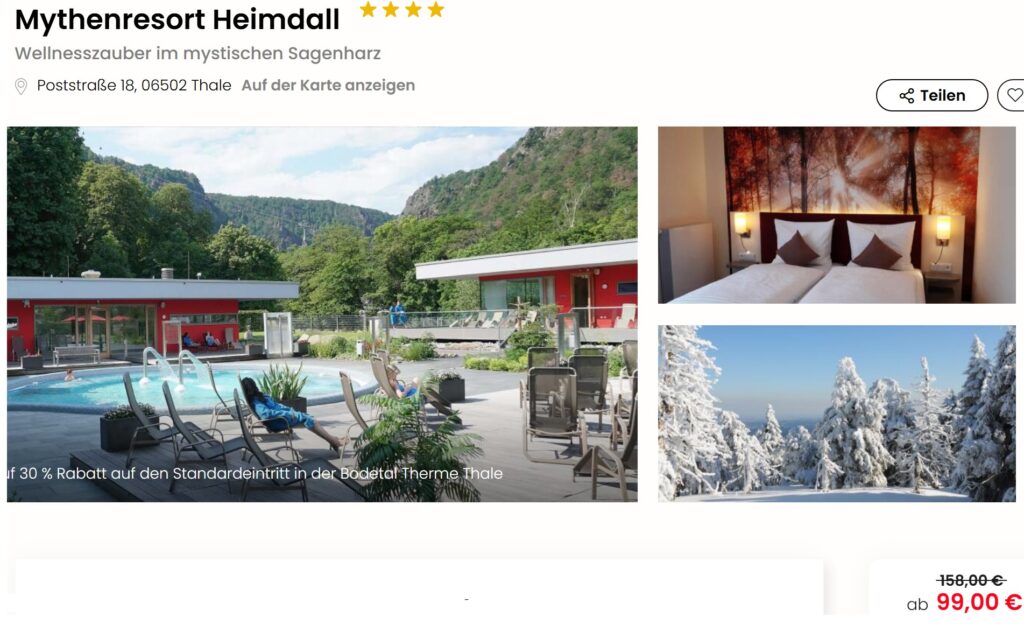Click the fourth gold rating star
Viewport: 1024px width, 624px height.
click(x=436, y=9)
